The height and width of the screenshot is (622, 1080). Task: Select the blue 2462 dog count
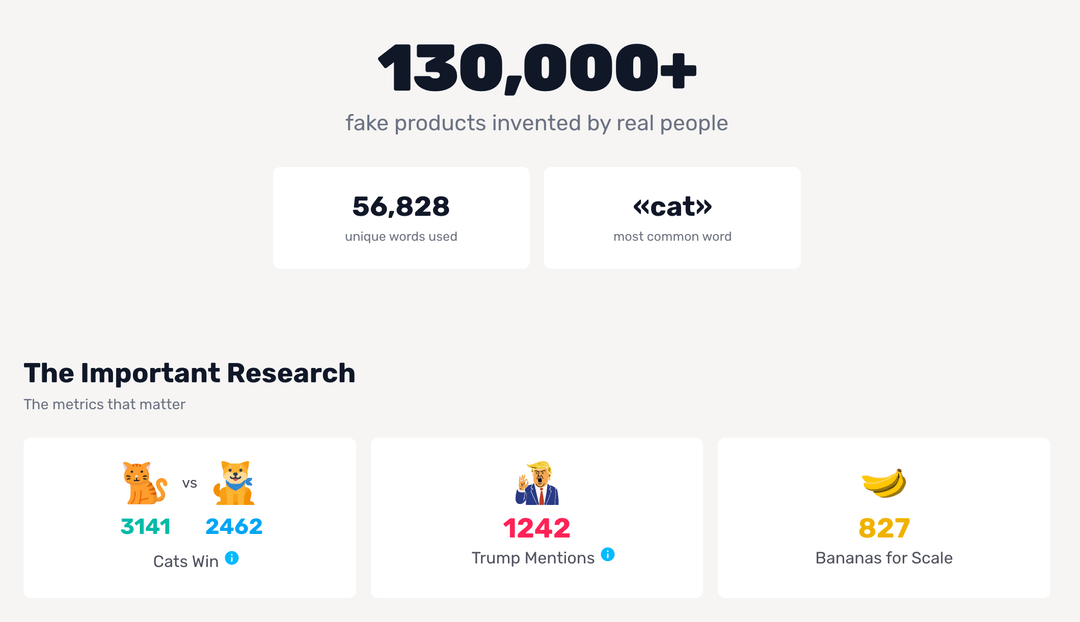pos(234,526)
